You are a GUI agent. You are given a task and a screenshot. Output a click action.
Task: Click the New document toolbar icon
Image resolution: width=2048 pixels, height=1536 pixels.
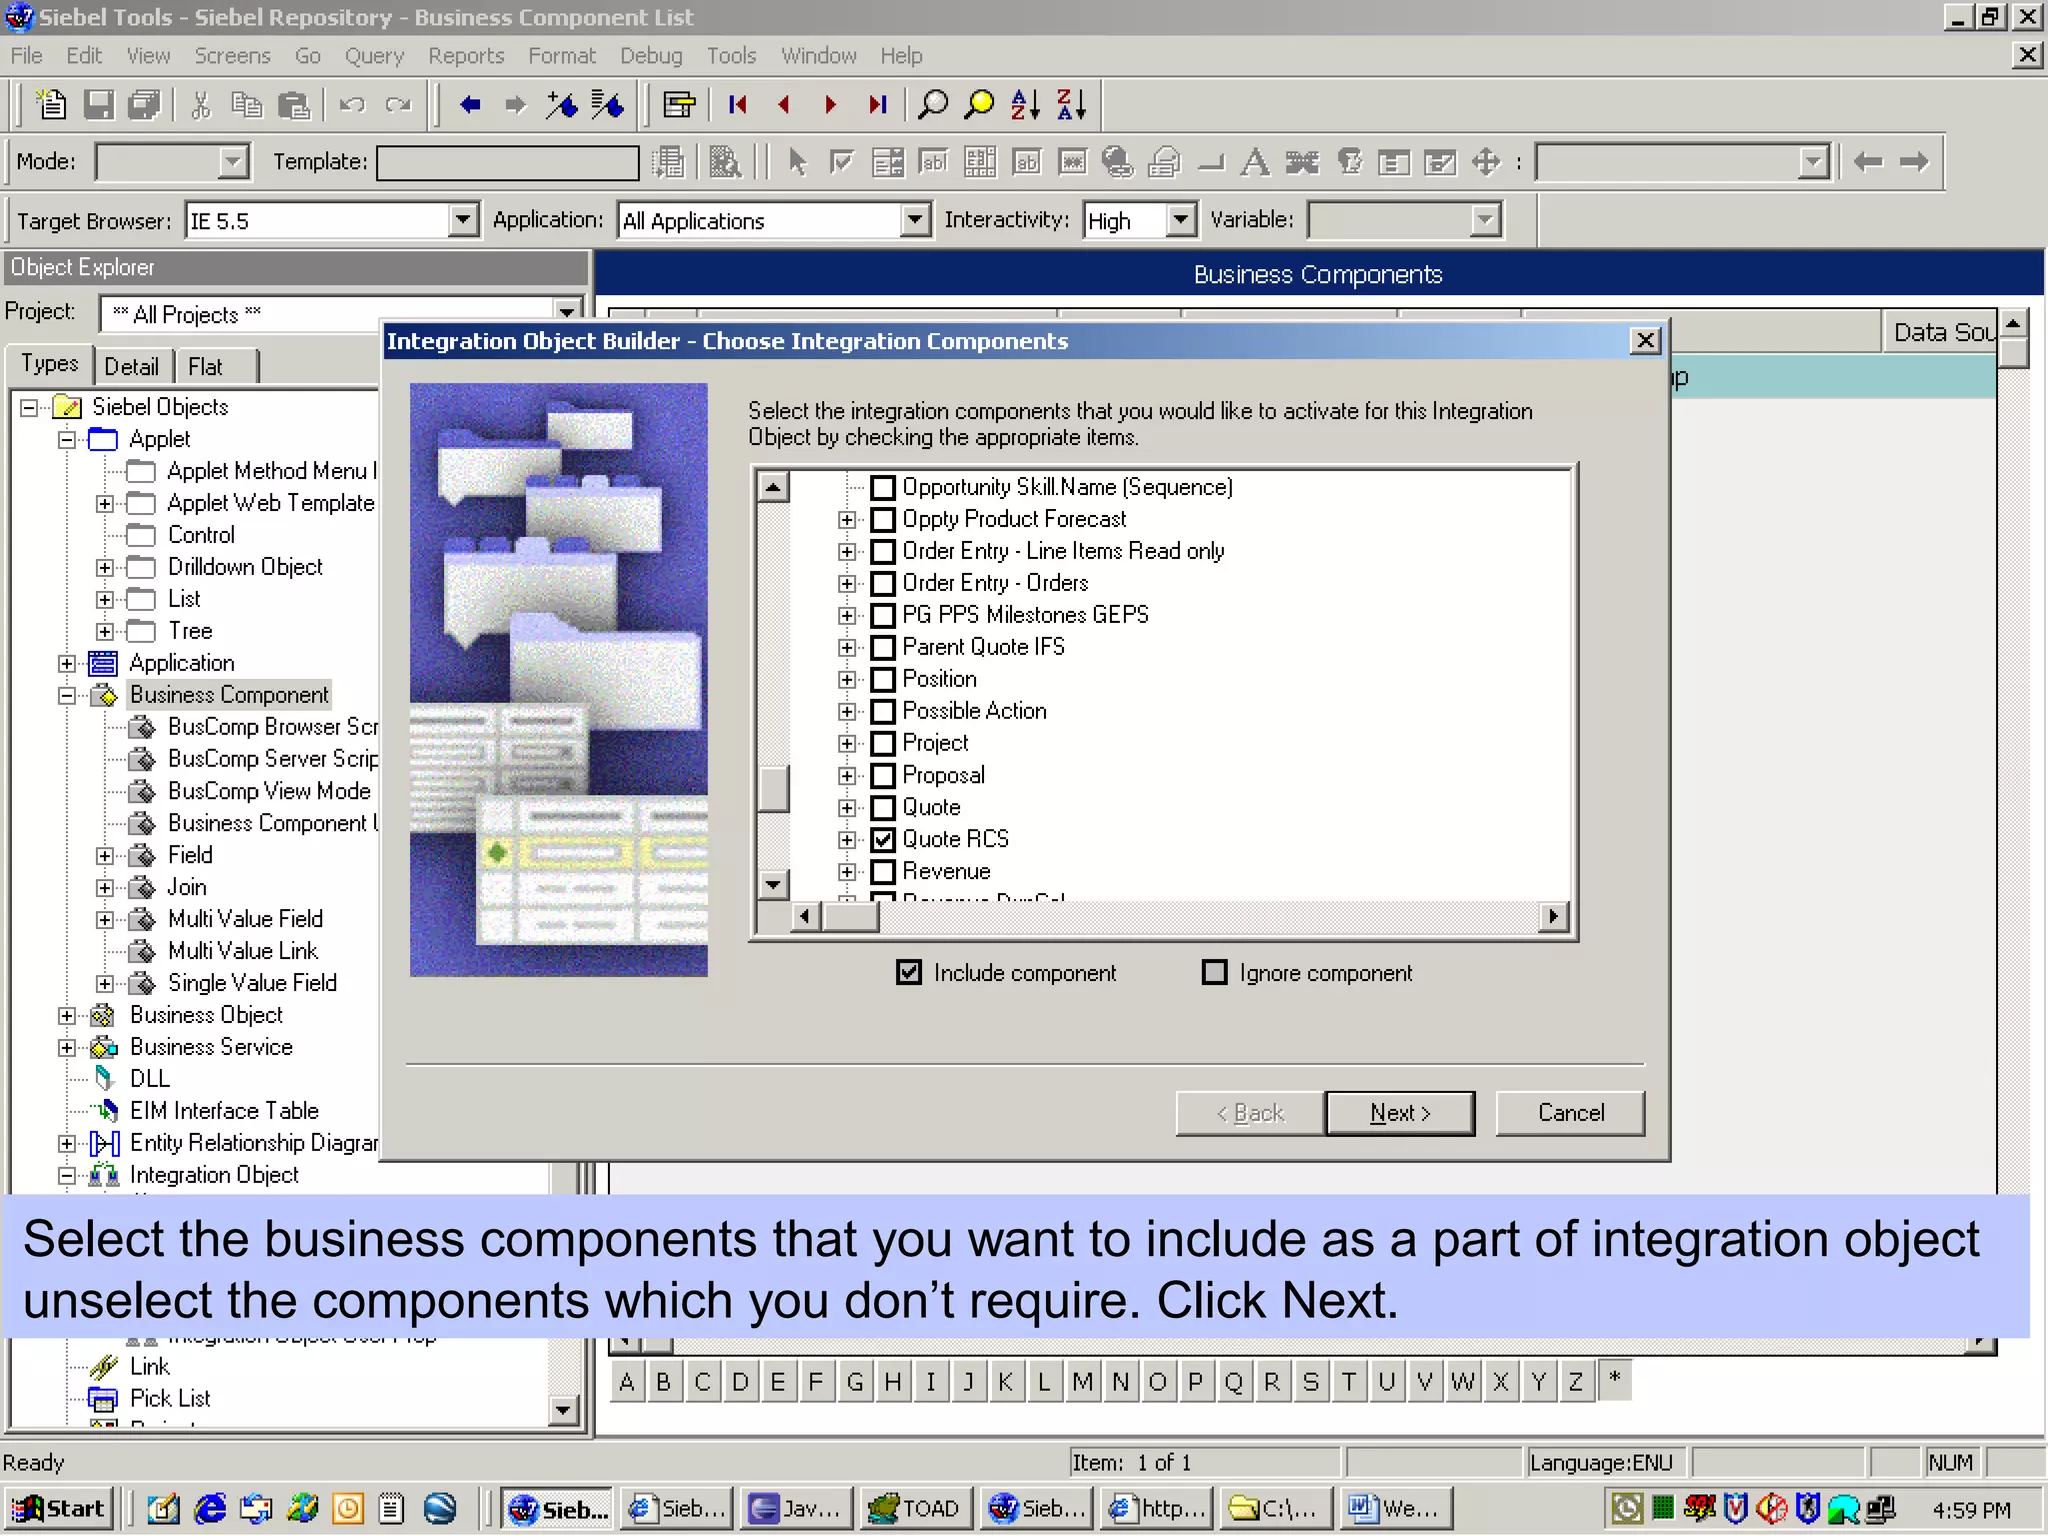[50, 104]
